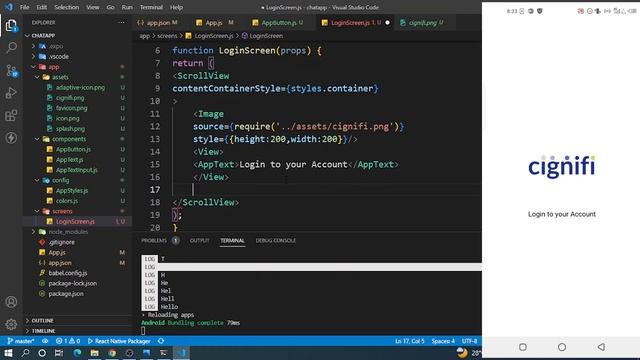Click the LoginScreen breadcrumb symbol
Viewport: 640px width, 360px height.
262,36
